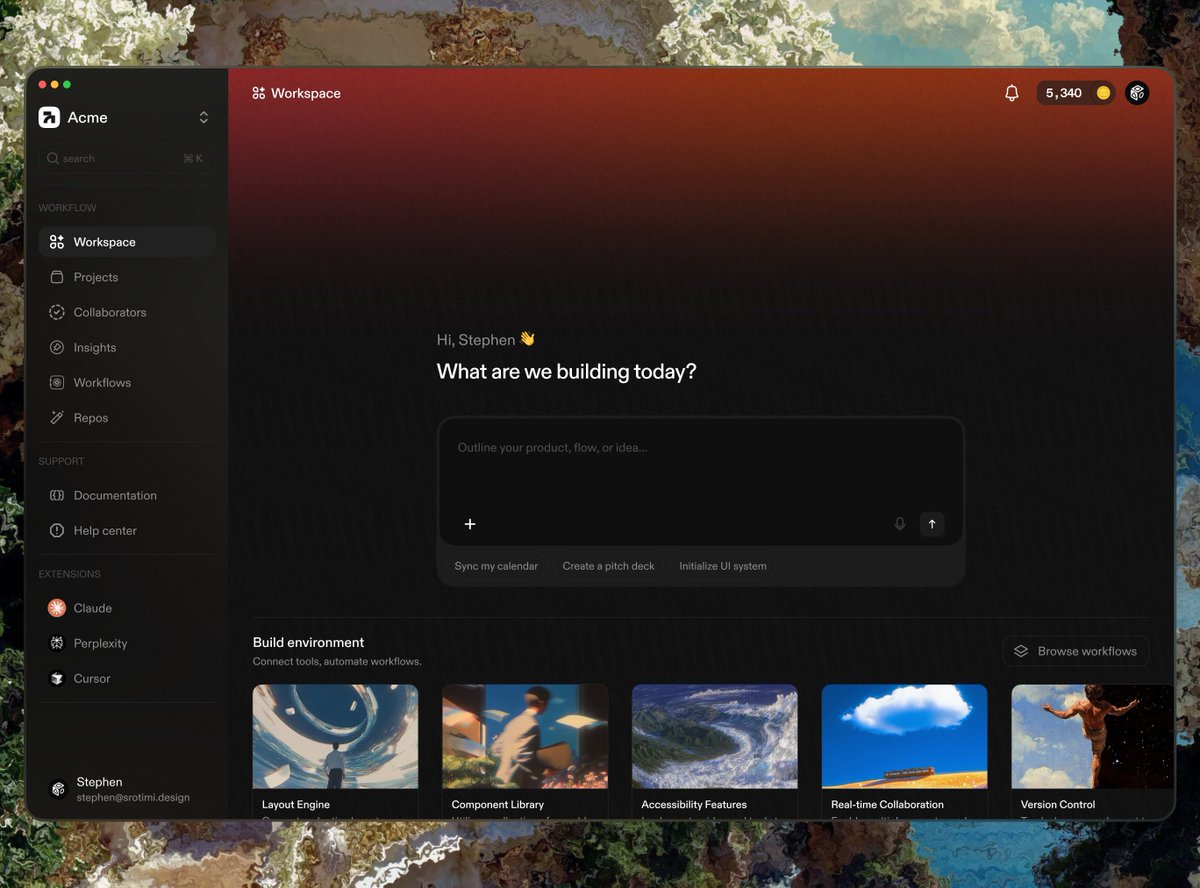Click the stephen@srotimi.design email text

(133, 797)
